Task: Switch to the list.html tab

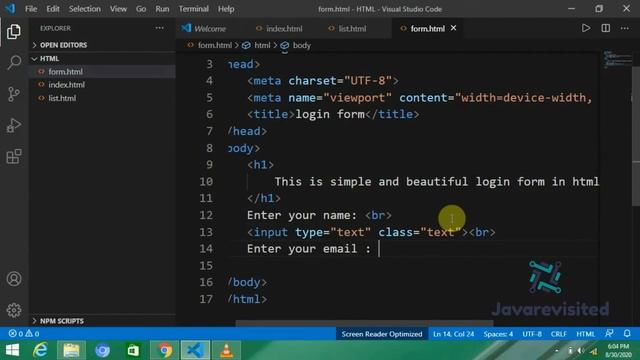Action: [x=352, y=29]
